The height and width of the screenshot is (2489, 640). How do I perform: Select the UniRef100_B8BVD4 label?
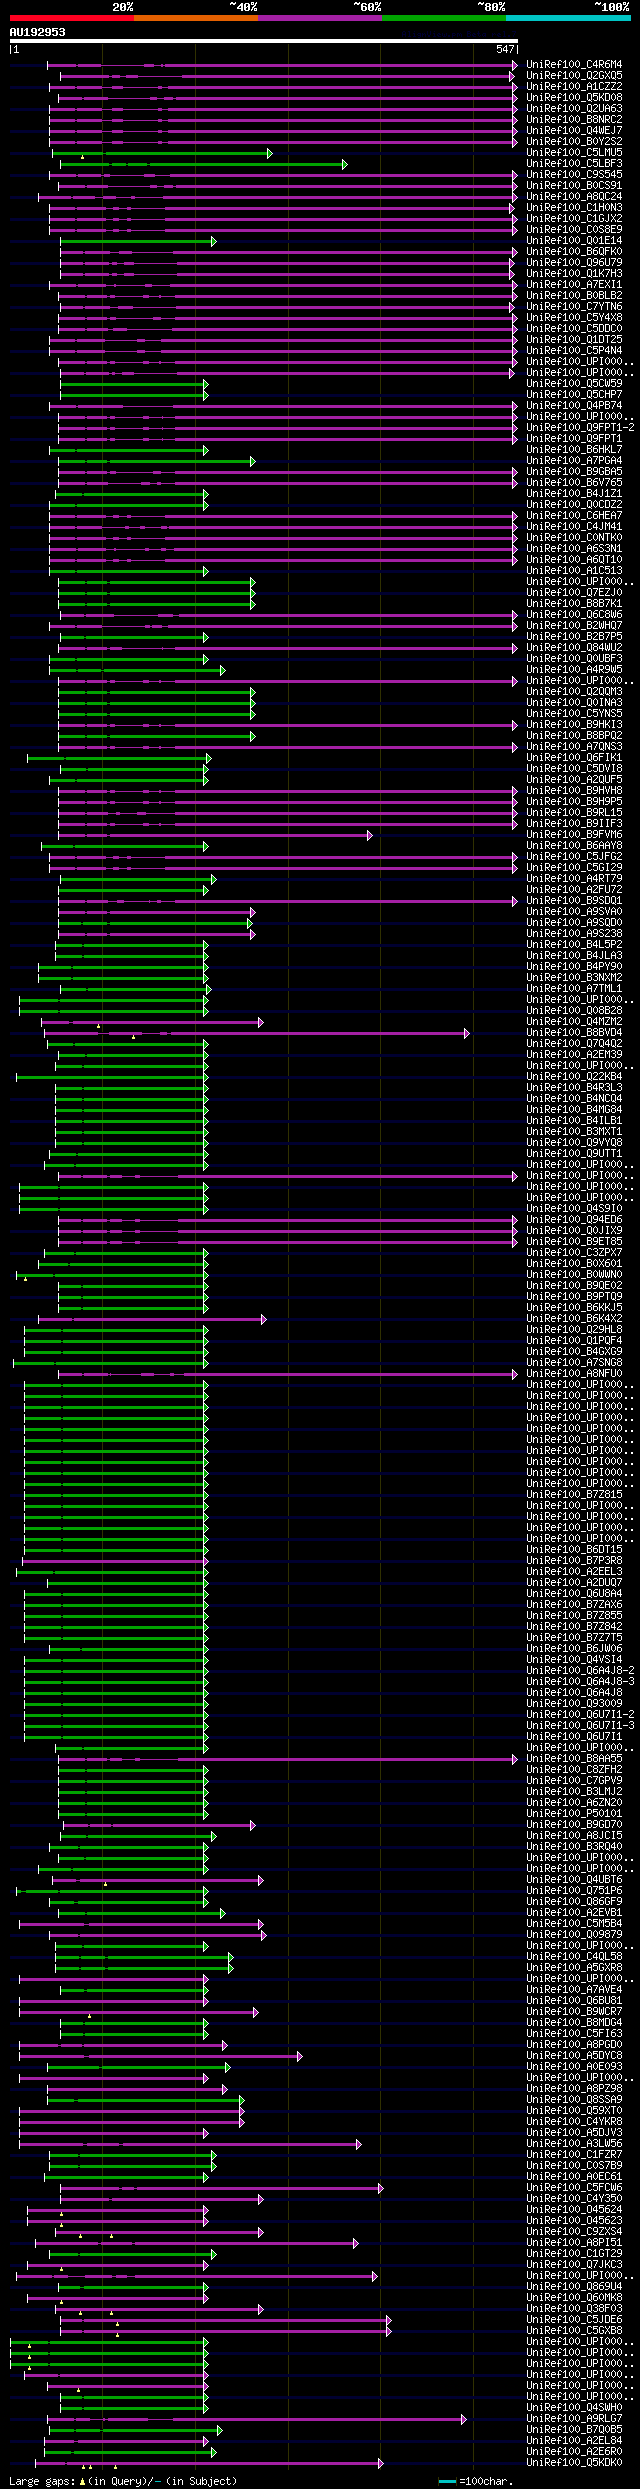coord(574,1033)
